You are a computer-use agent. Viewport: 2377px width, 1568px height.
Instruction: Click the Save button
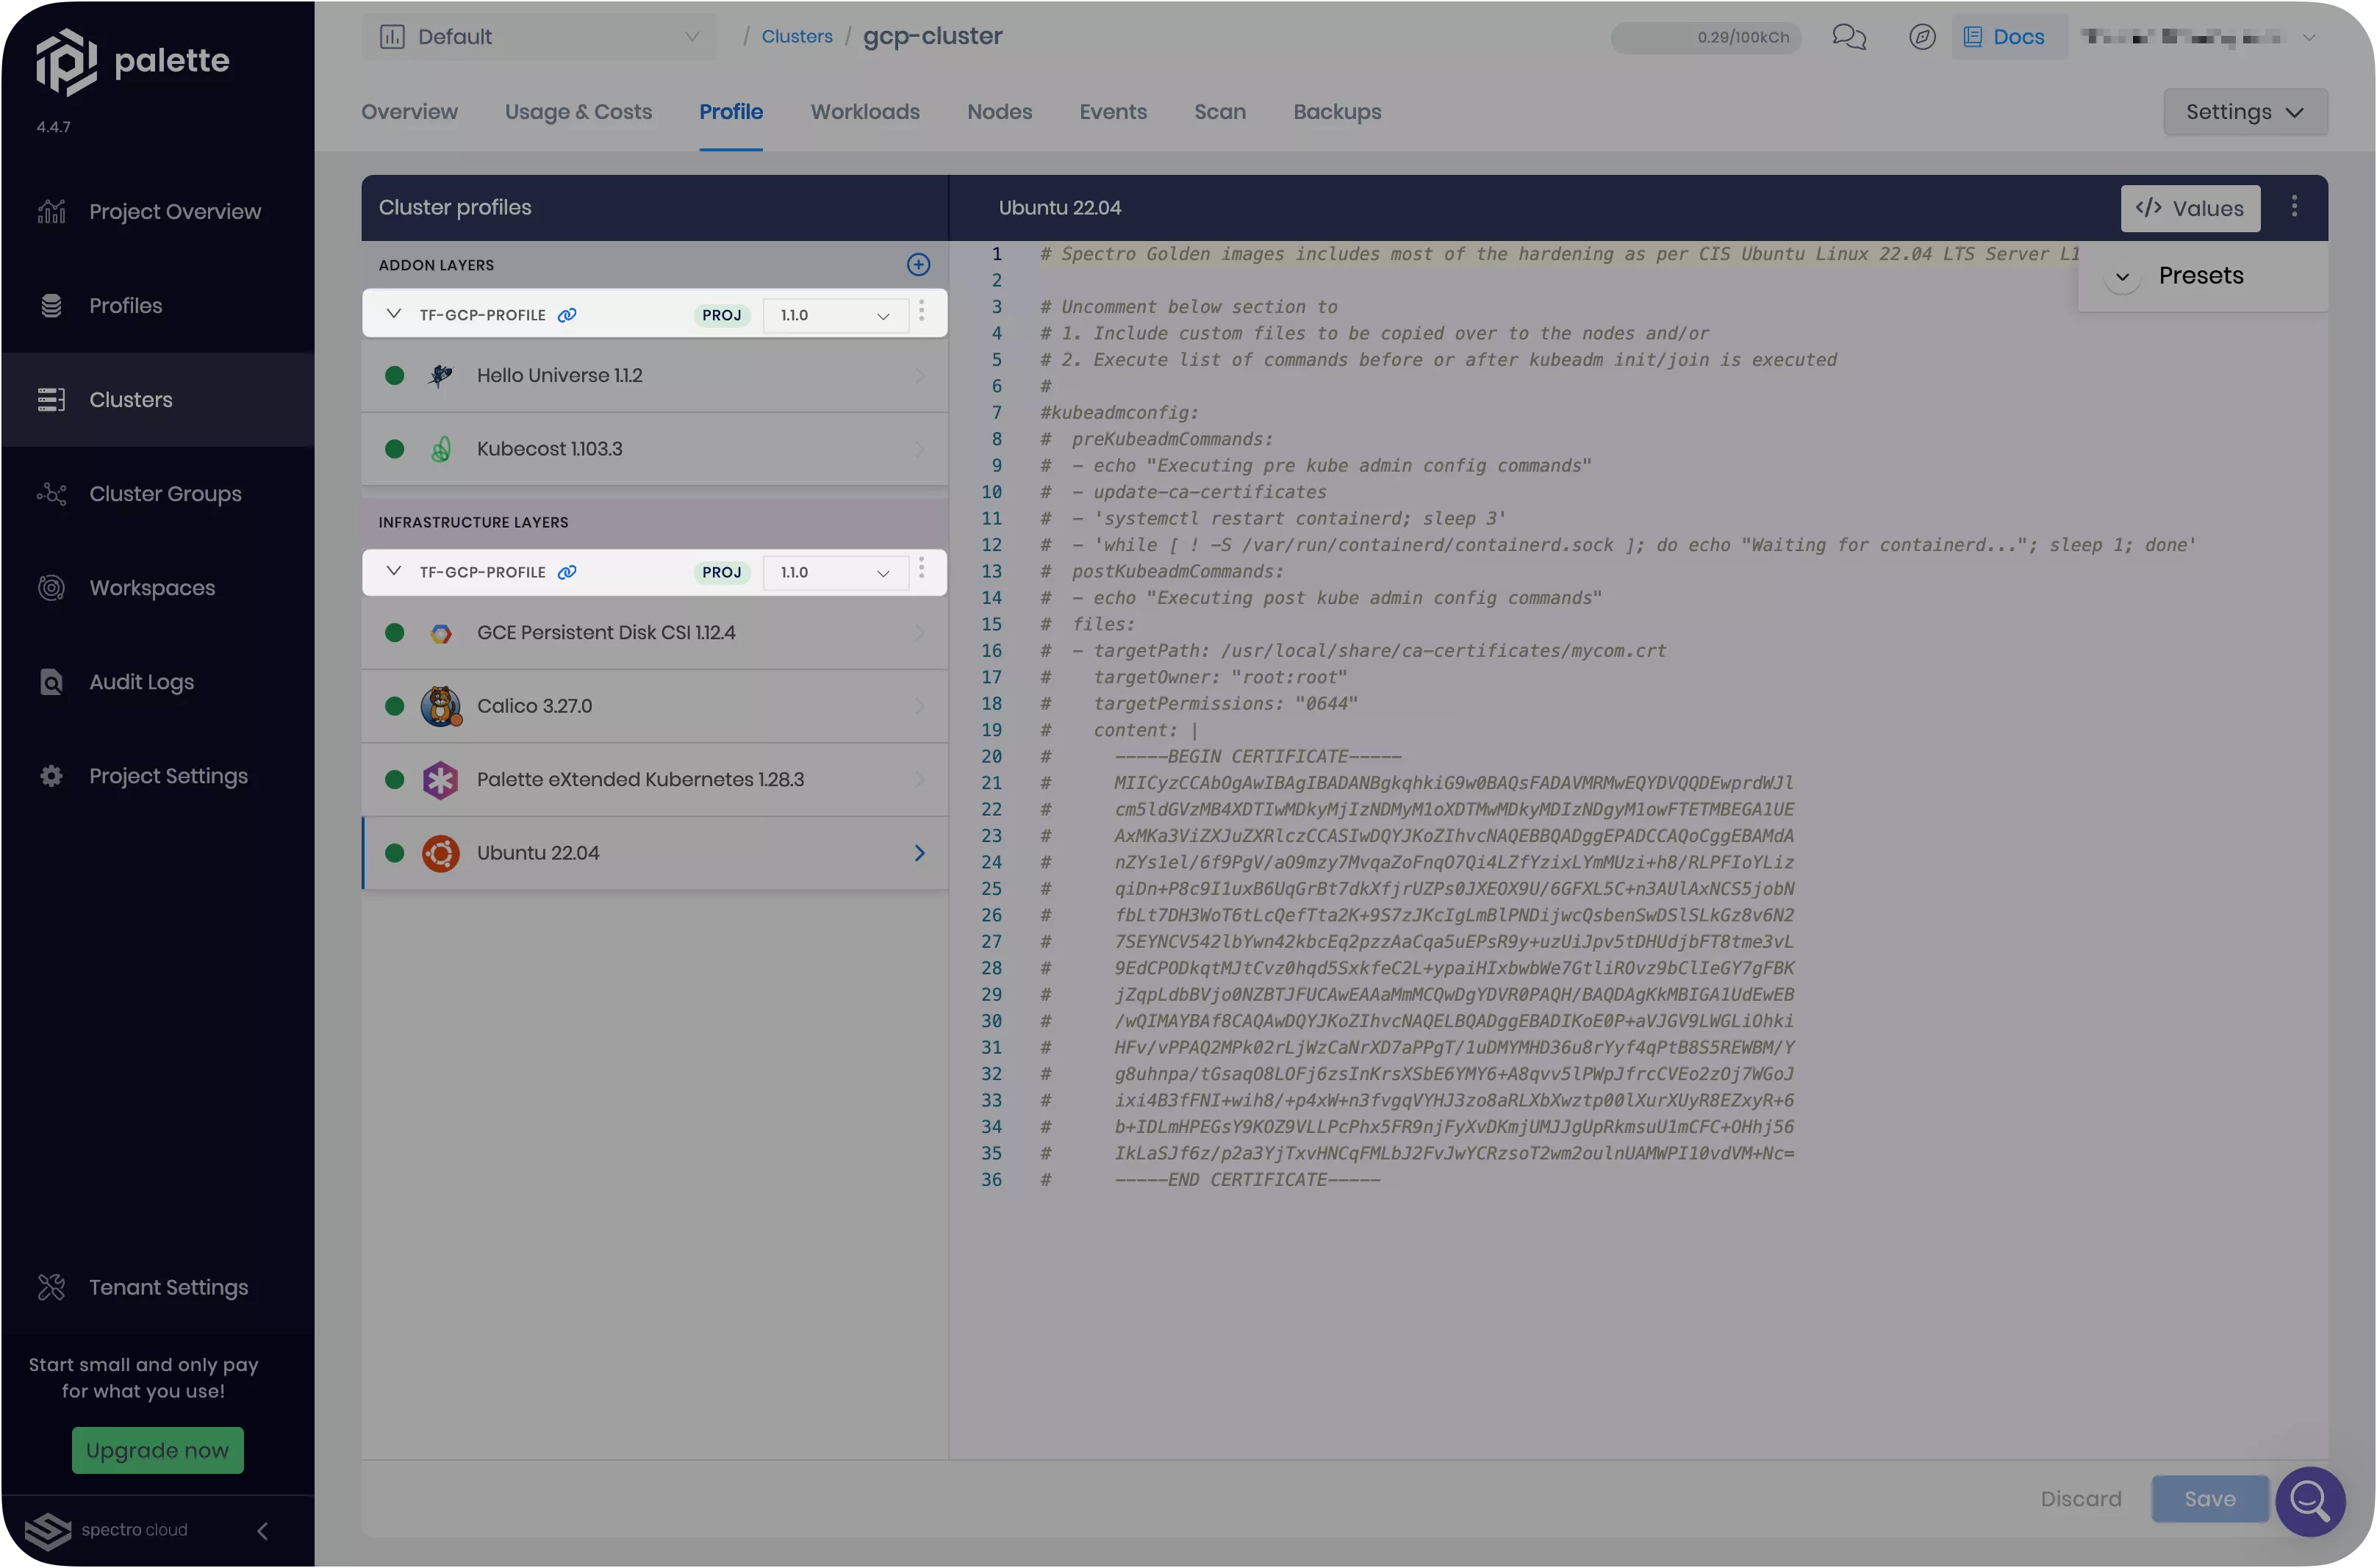pyautogui.click(x=2209, y=1498)
